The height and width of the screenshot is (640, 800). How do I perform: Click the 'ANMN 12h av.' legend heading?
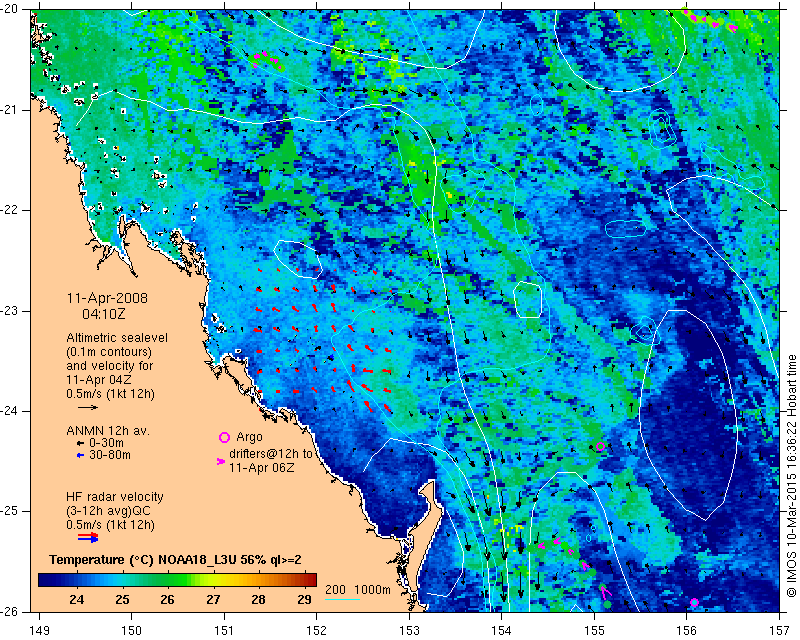point(108,431)
